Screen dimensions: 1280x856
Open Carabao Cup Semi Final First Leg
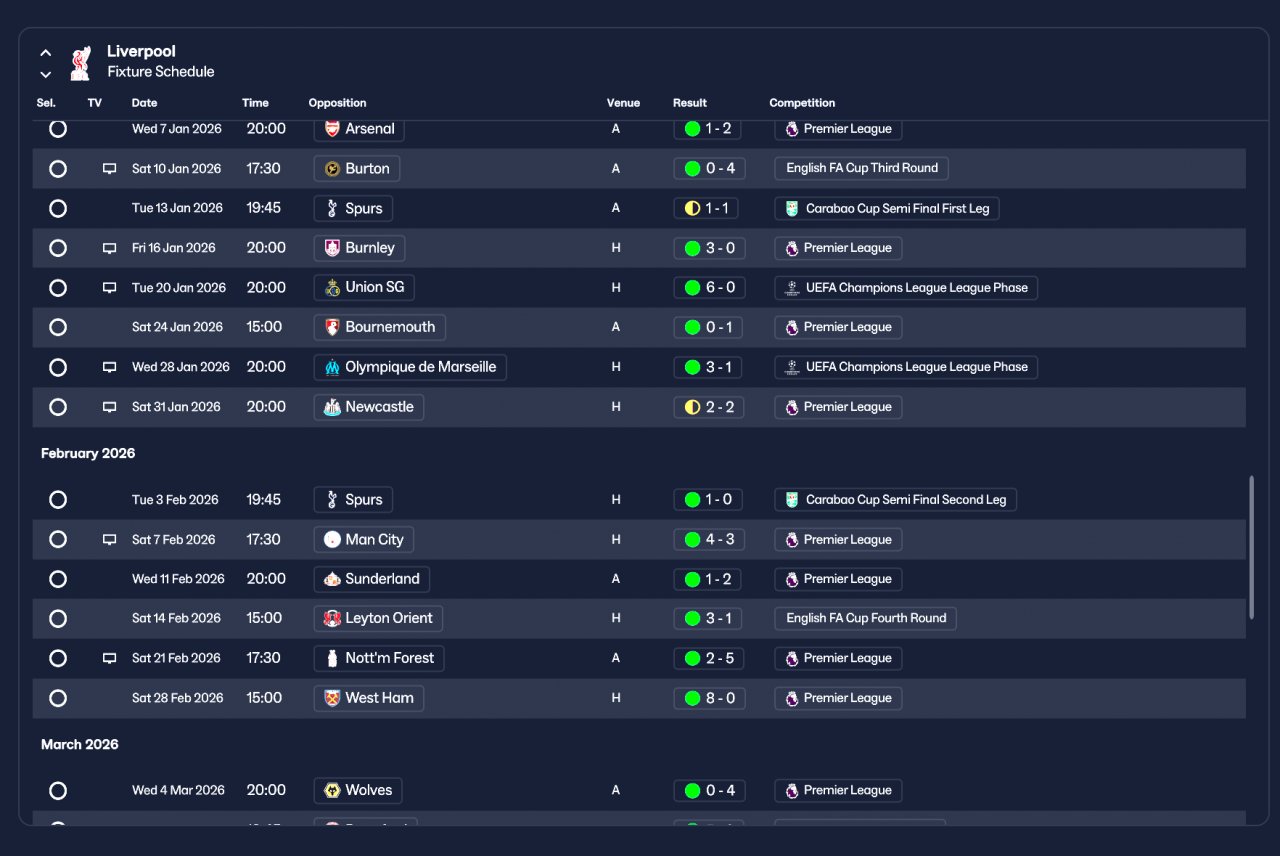click(887, 208)
